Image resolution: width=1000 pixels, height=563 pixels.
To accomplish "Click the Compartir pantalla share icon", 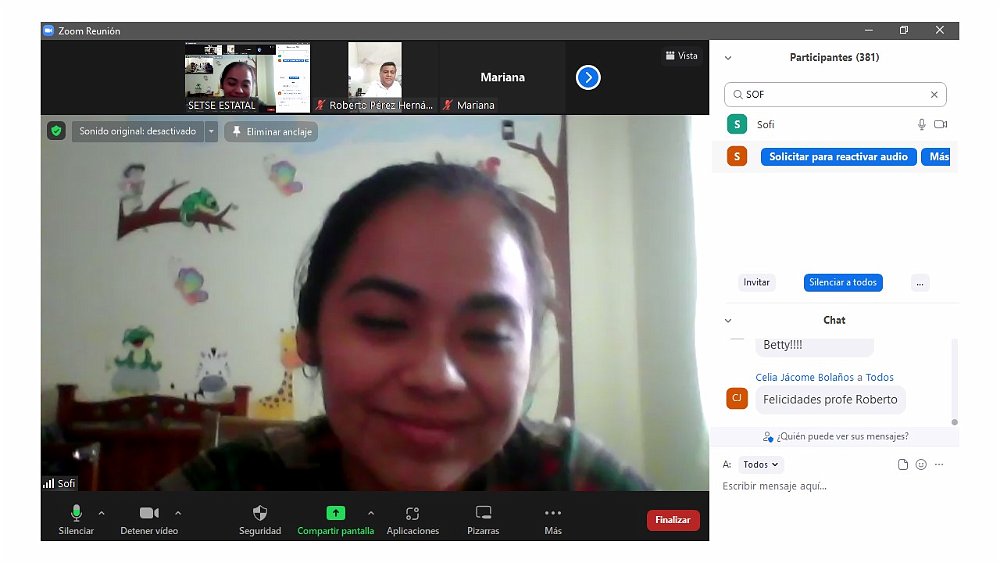I will pyautogui.click(x=335, y=513).
